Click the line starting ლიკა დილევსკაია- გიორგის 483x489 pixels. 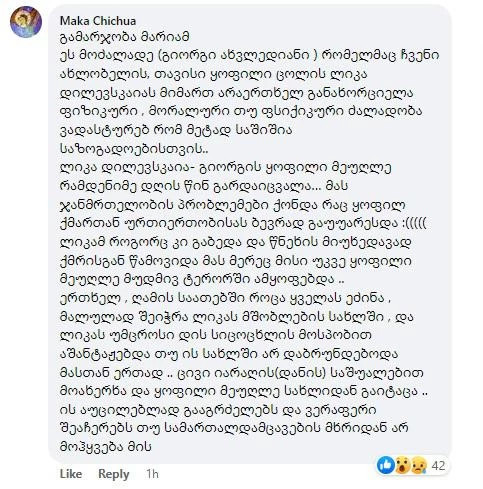click(x=225, y=167)
